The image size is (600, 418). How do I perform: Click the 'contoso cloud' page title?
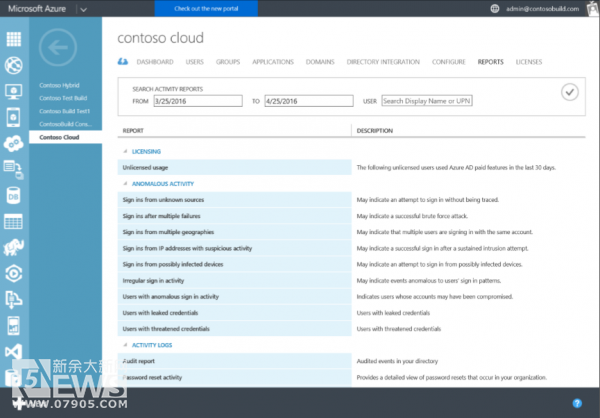point(161,38)
